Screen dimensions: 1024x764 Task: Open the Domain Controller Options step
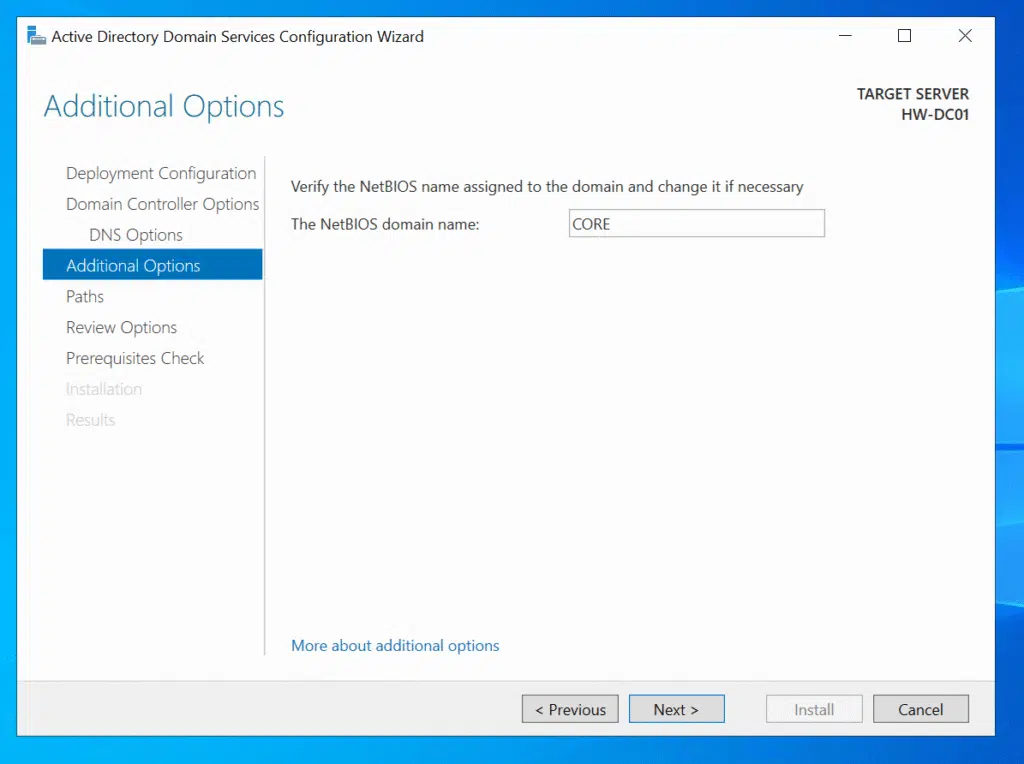coord(162,204)
